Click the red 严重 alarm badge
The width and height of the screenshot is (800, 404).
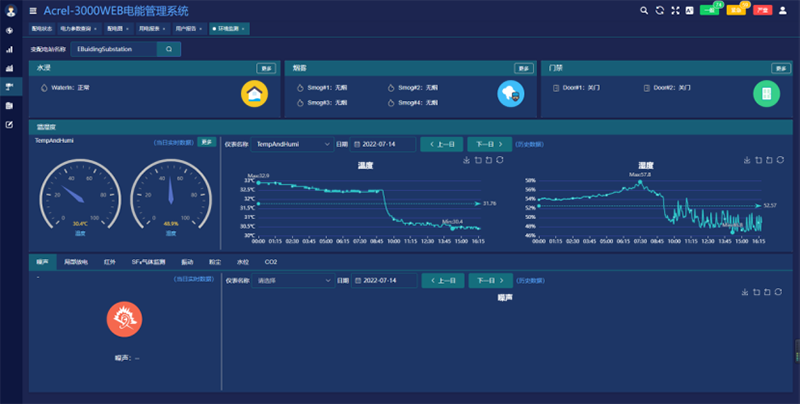762,10
